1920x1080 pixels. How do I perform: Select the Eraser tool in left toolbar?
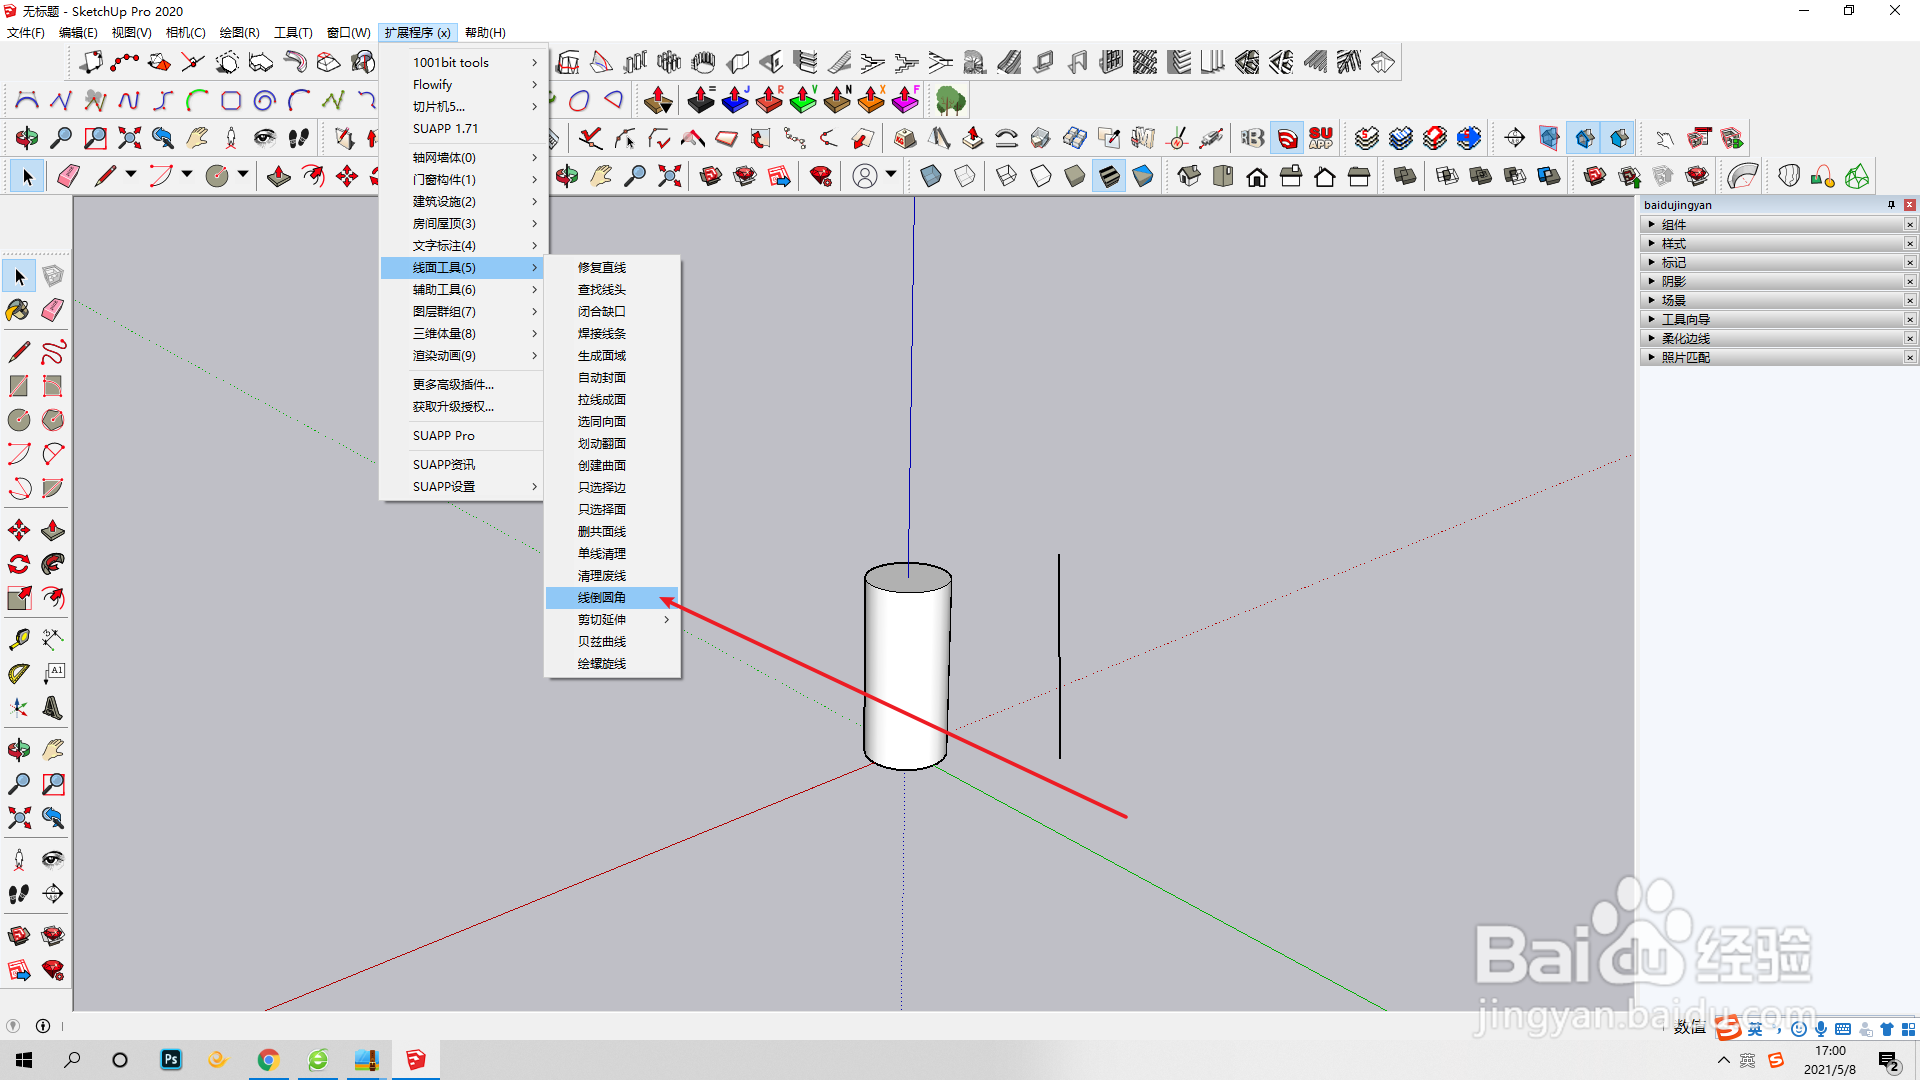(53, 310)
